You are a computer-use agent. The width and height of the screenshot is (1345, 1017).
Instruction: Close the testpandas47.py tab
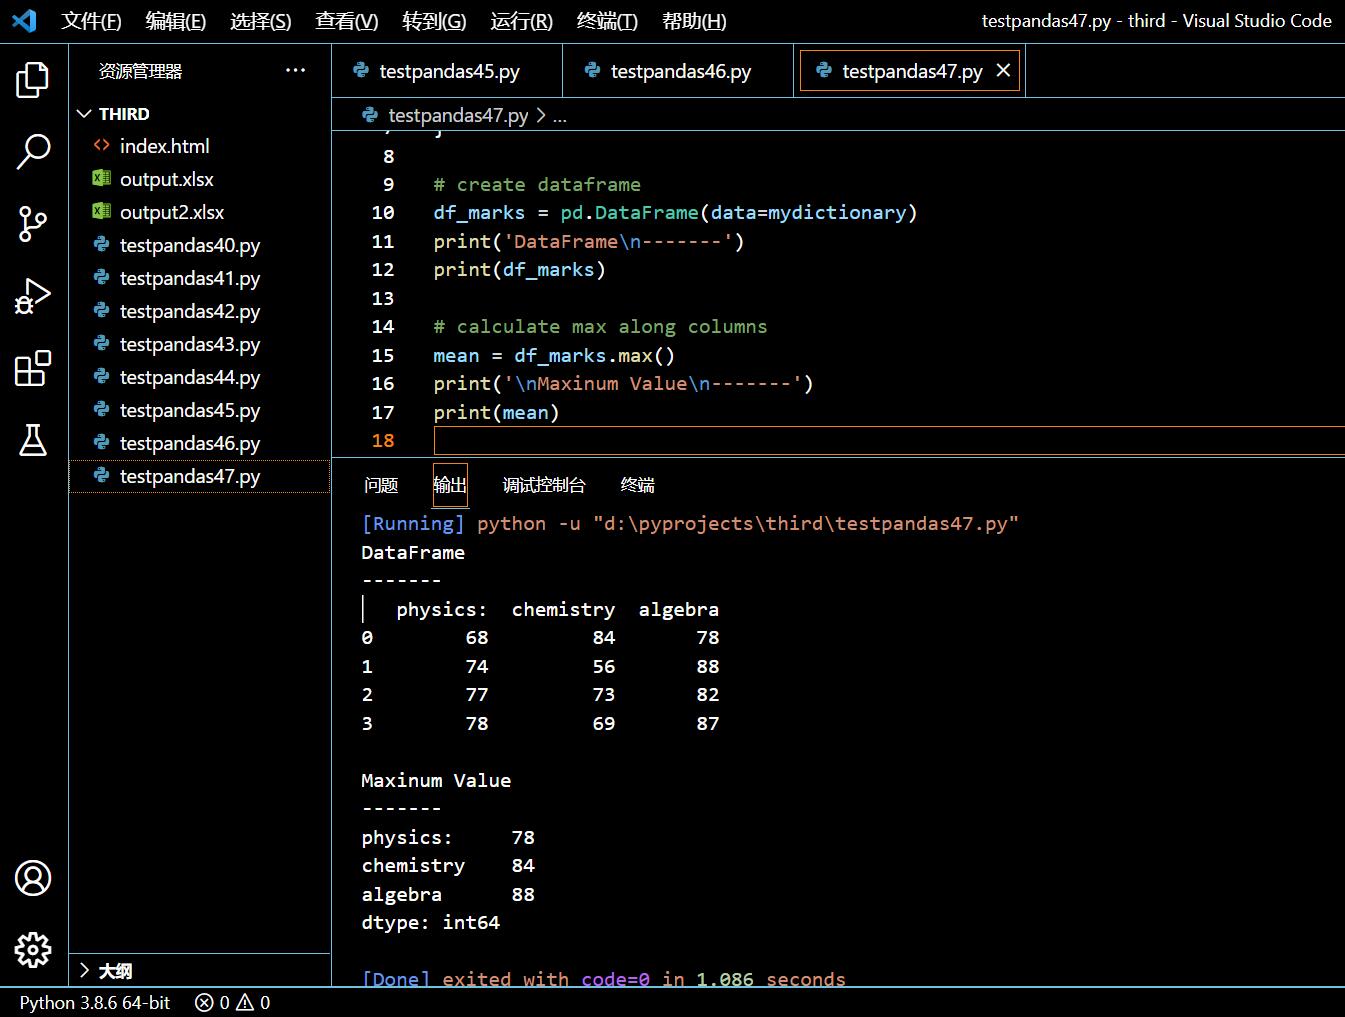coord(1003,70)
